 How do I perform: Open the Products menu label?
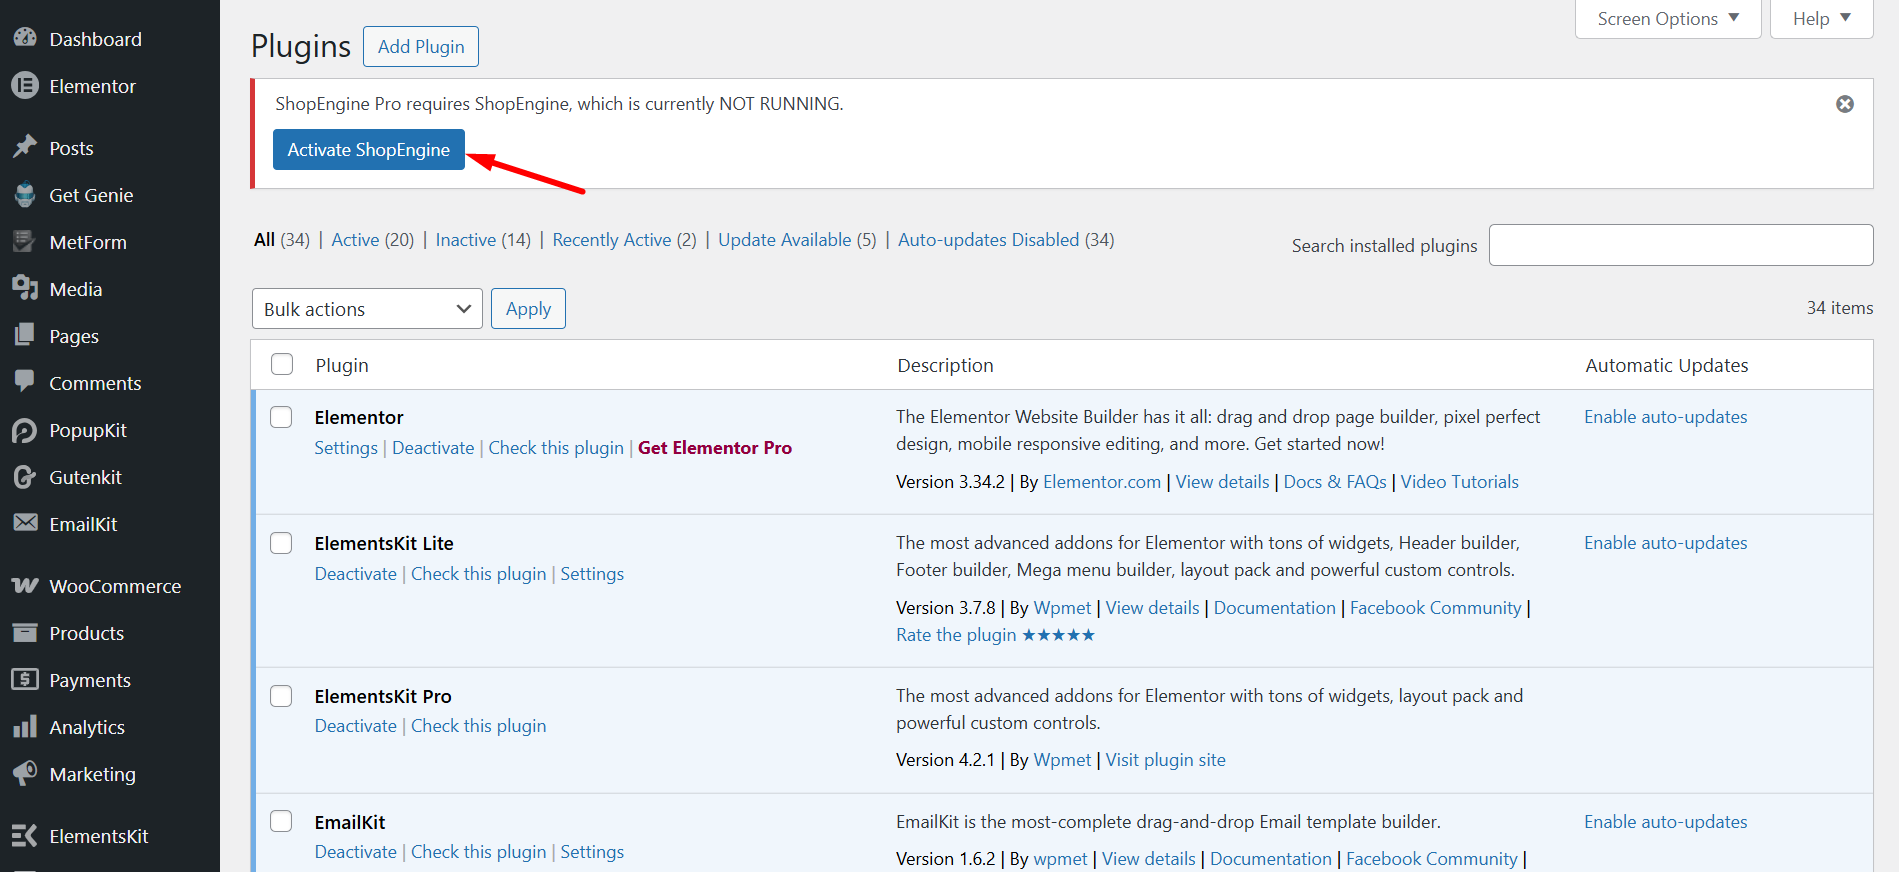pyautogui.click(x=87, y=633)
